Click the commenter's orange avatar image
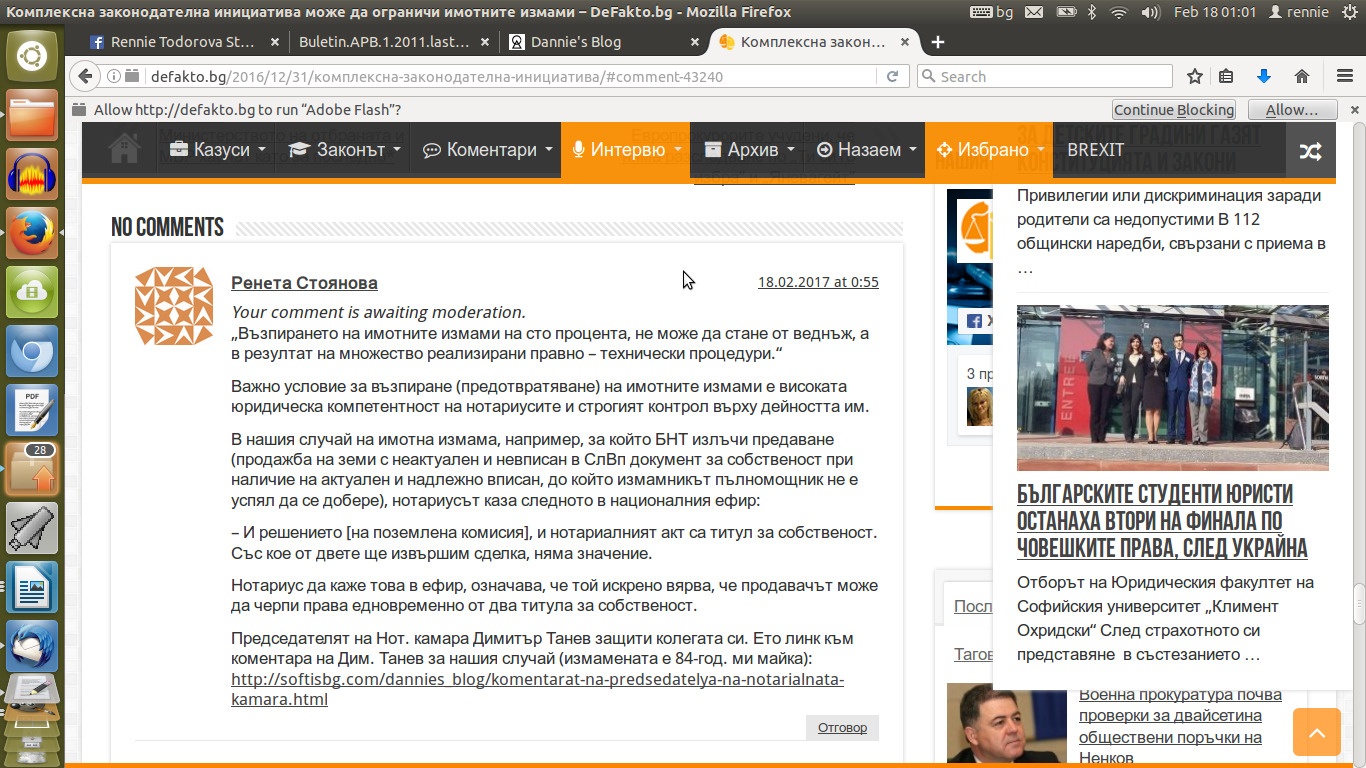Viewport: 1366px width, 768px height. point(174,306)
